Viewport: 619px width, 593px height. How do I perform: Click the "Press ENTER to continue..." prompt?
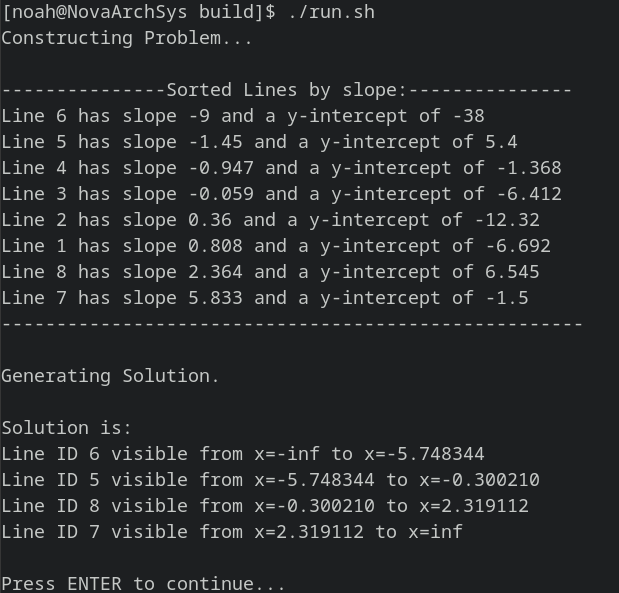pyautogui.click(x=143, y=584)
